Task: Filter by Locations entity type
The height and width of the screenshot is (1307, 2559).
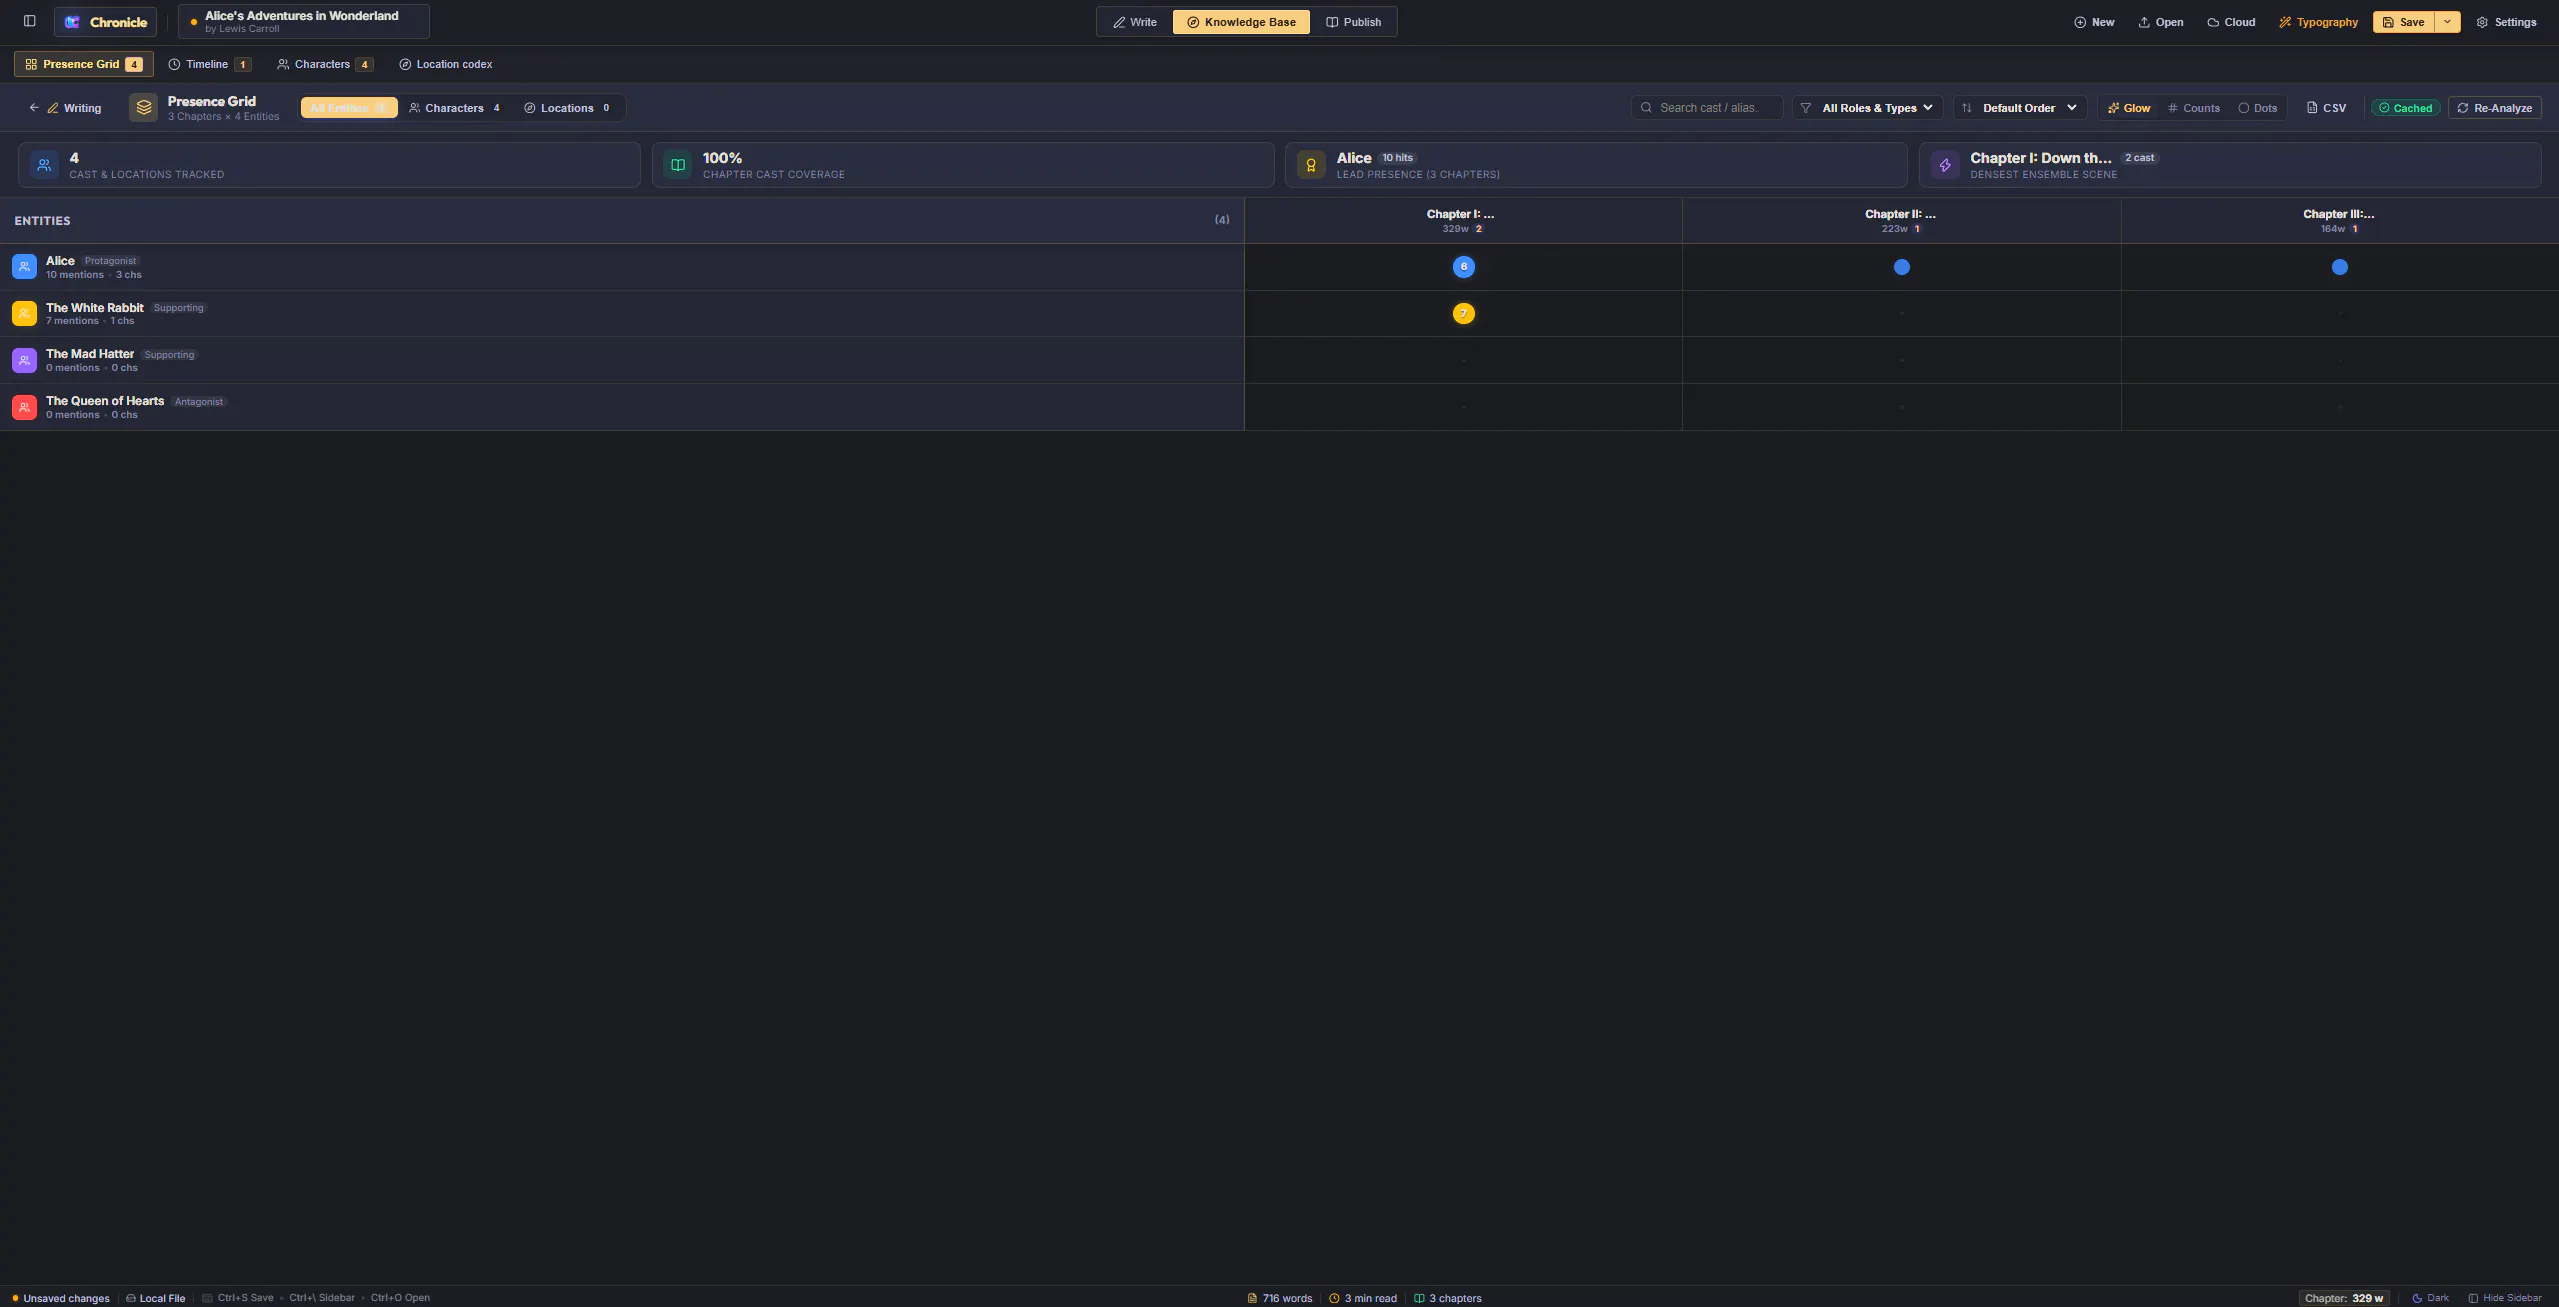Action: pyautogui.click(x=567, y=108)
